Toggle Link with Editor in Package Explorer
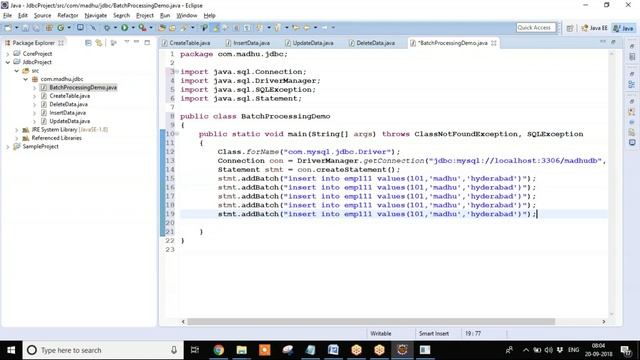The width and height of the screenshot is (640, 360). tap(98, 43)
